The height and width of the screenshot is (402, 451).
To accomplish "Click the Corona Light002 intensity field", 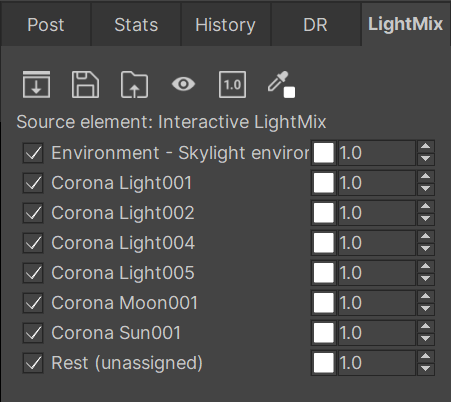I will pyautogui.click(x=377, y=213).
